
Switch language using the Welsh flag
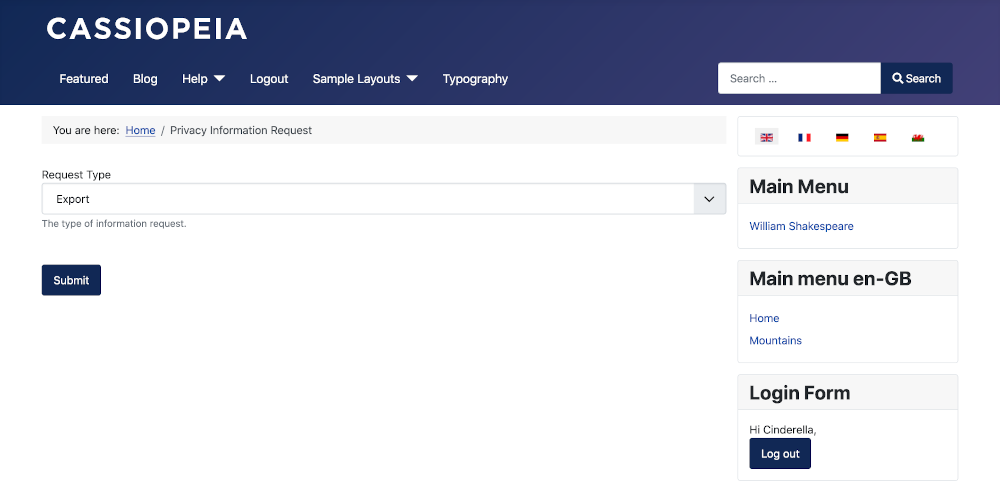click(x=918, y=137)
